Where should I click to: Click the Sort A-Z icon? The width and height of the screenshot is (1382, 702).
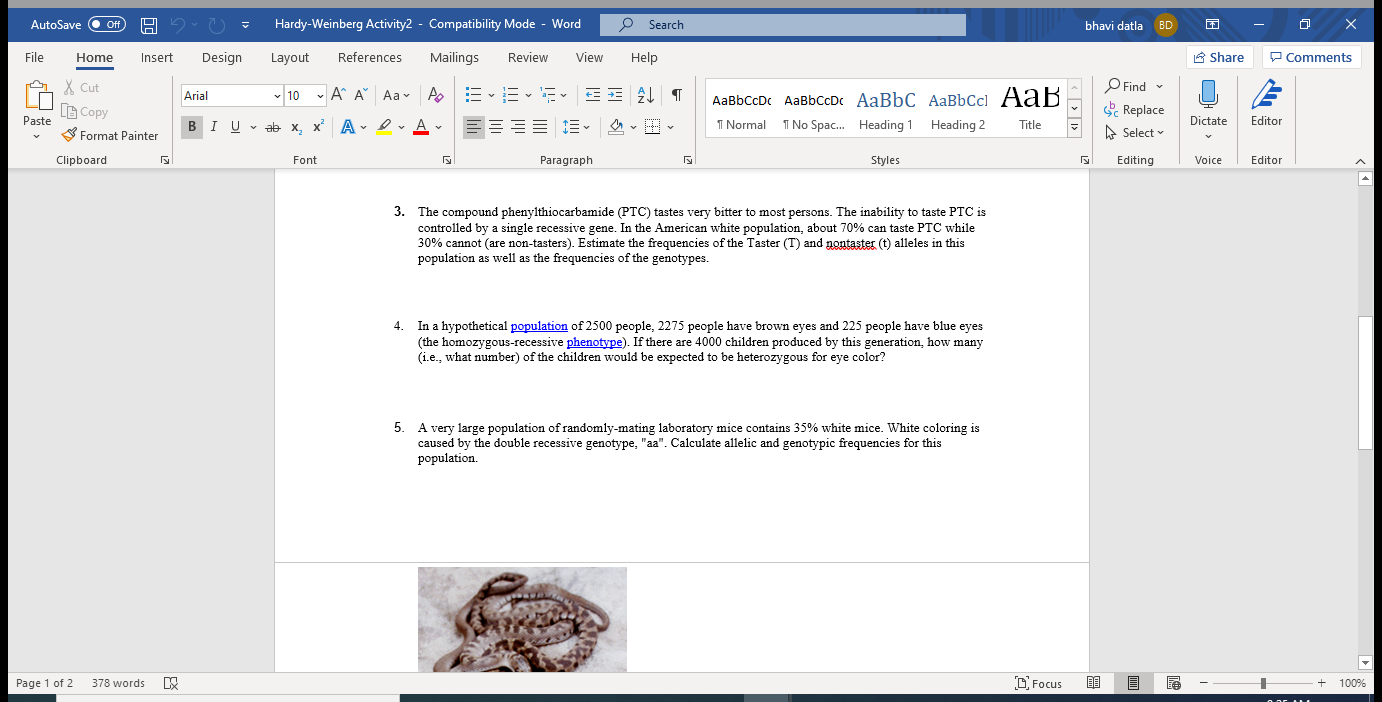pyautogui.click(x=646, y=96)
